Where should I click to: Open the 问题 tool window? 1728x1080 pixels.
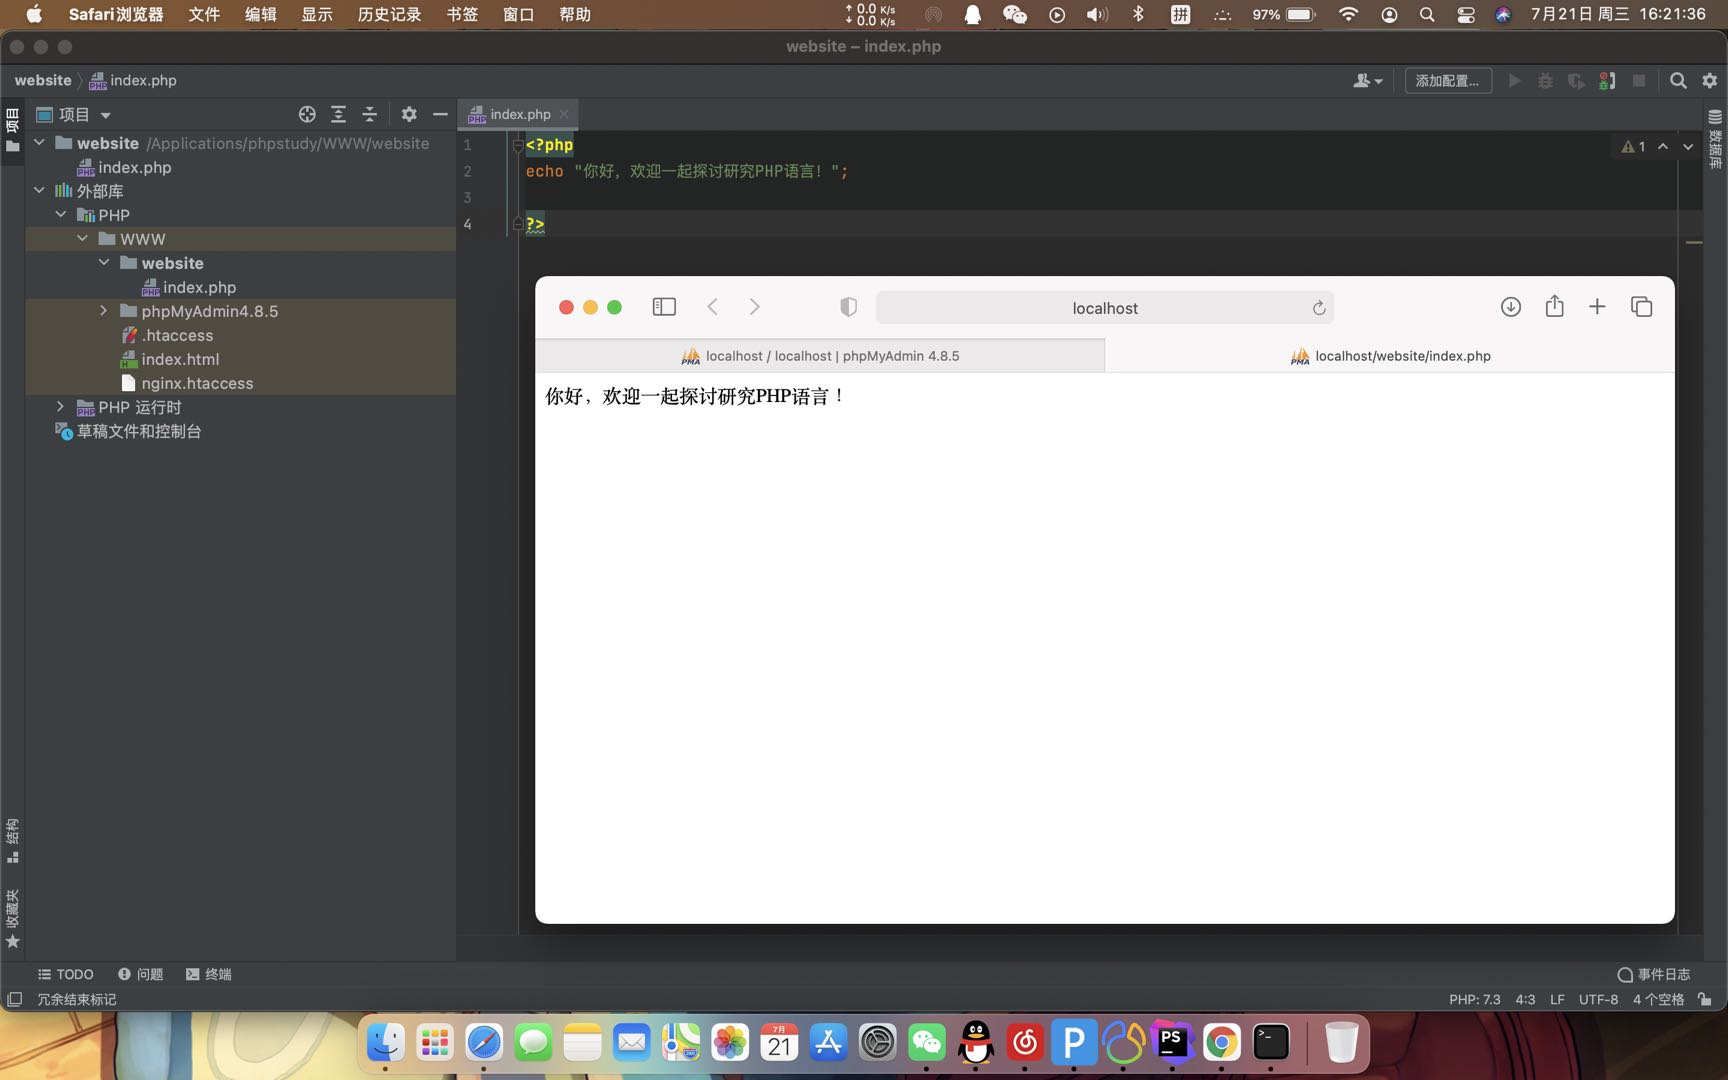pos(140,974)
